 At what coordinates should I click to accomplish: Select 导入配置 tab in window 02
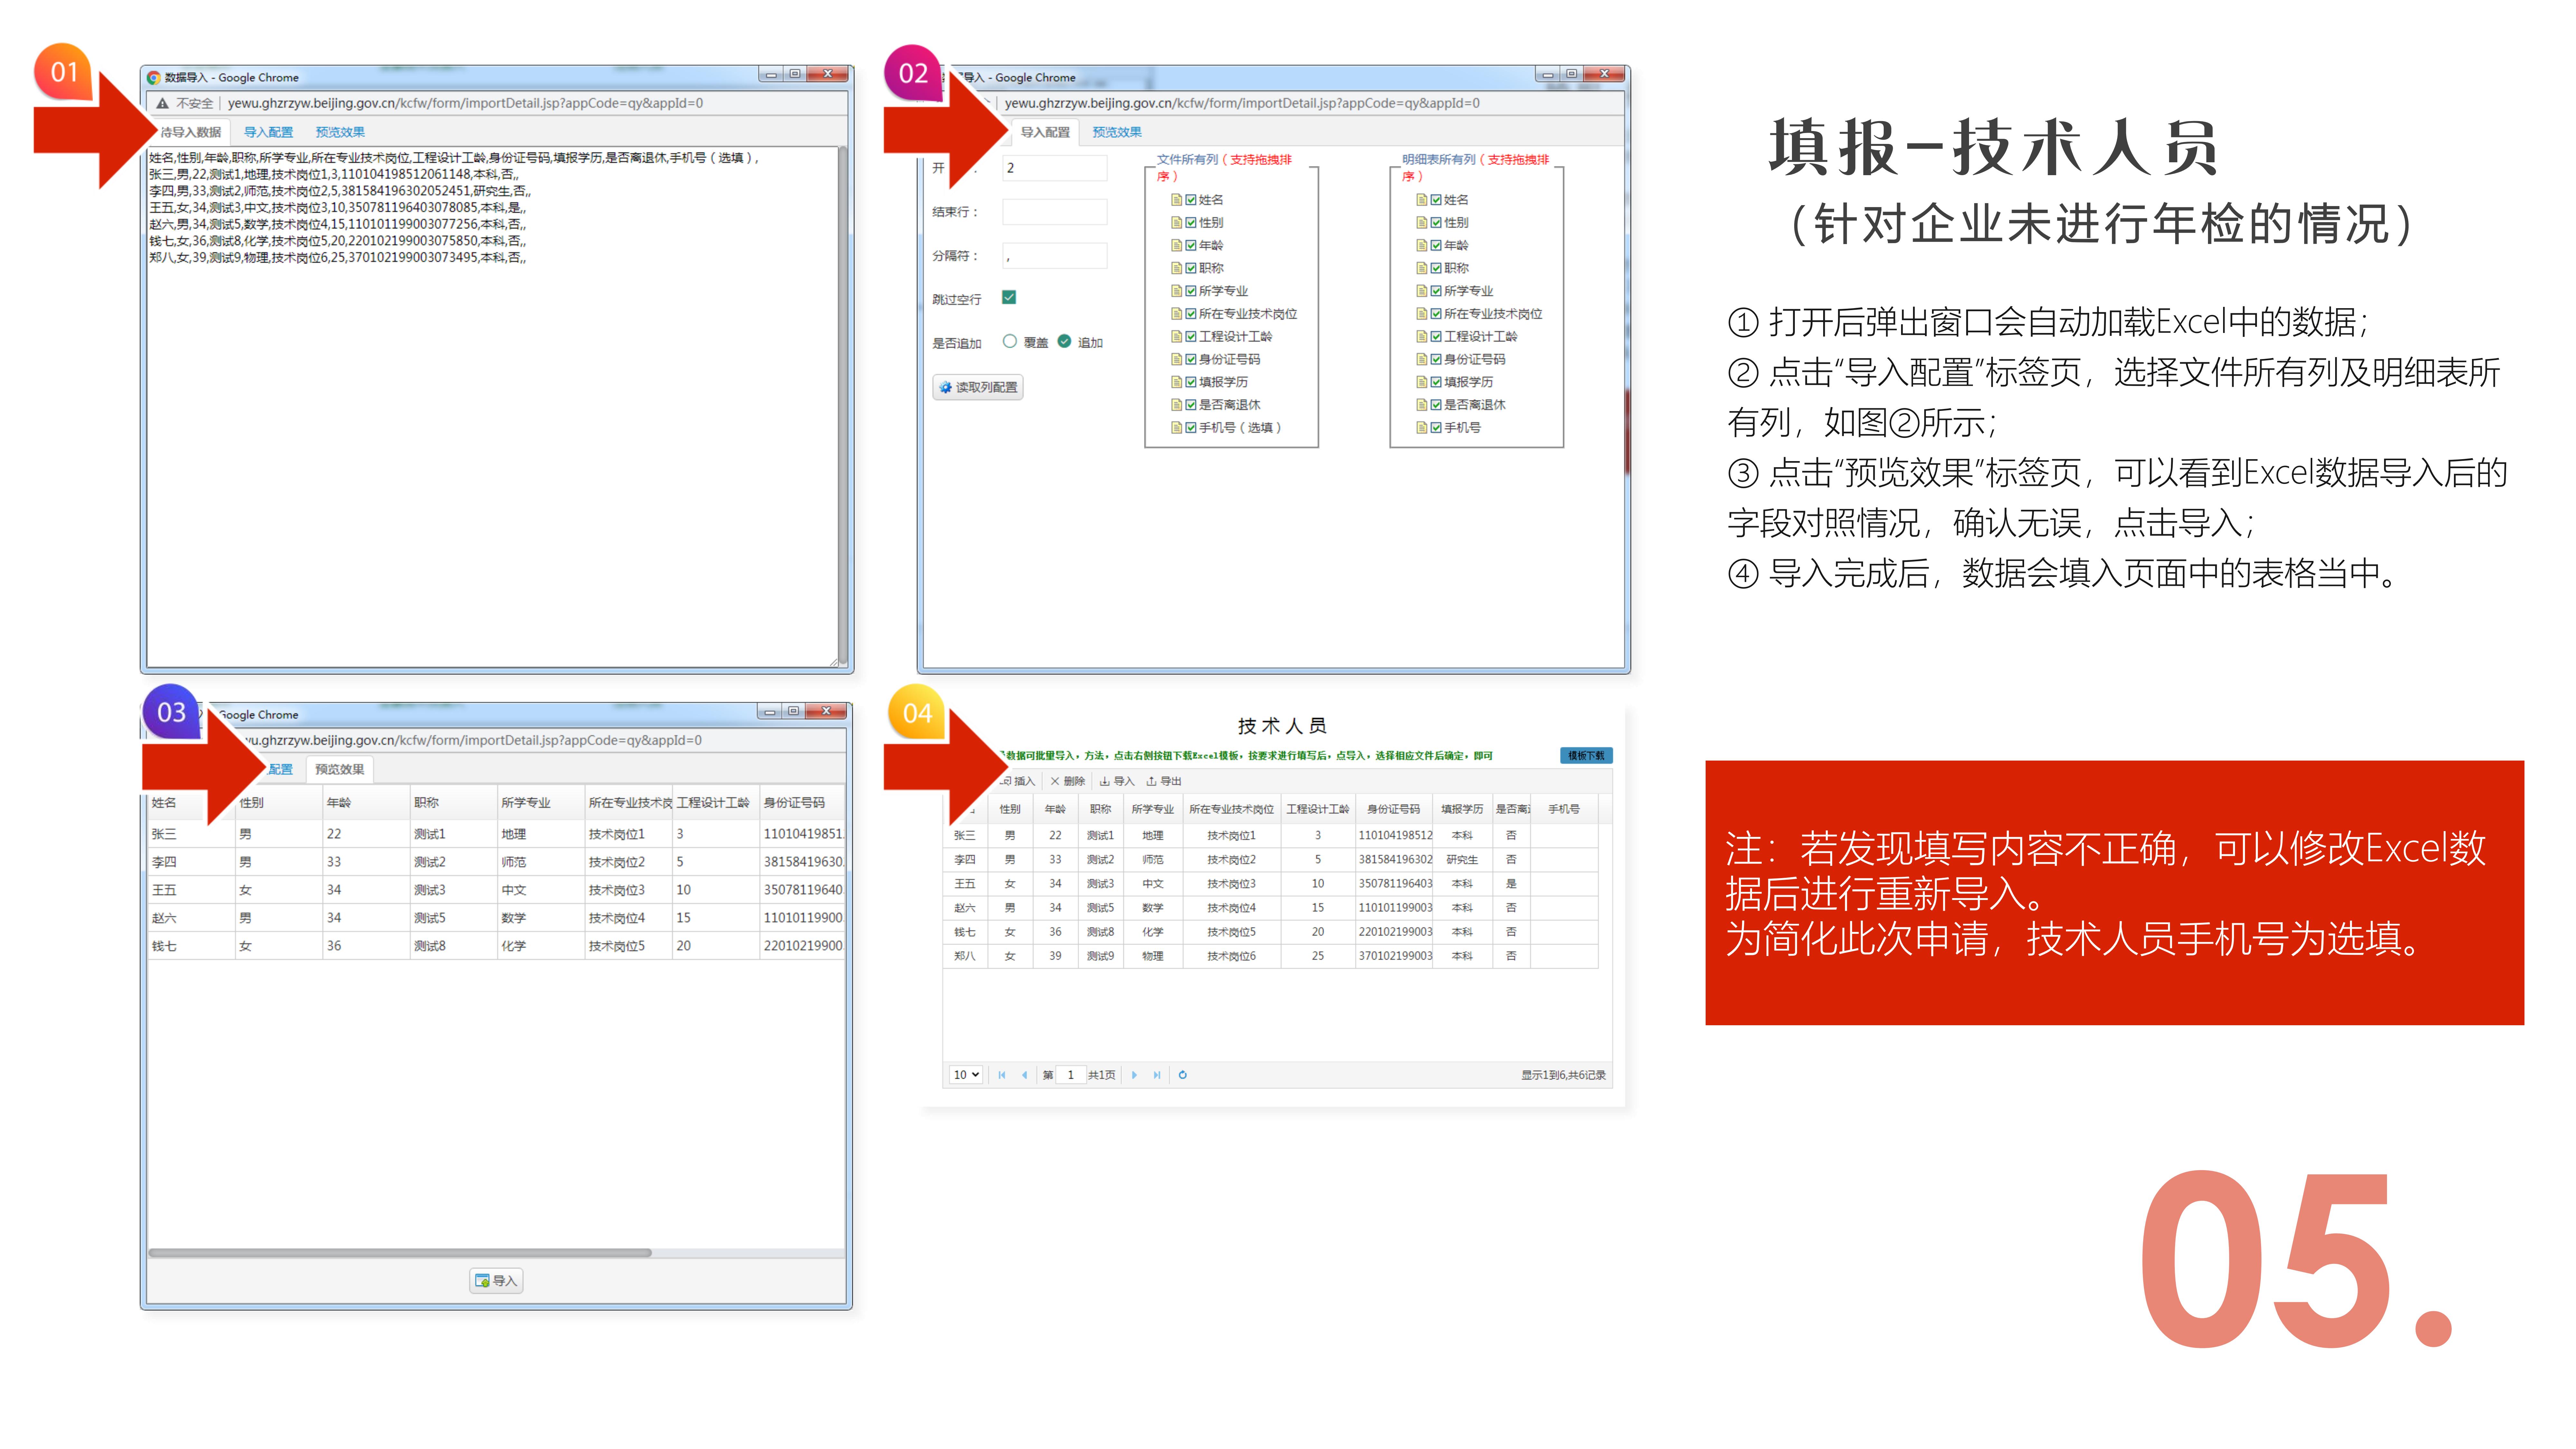point(1045,132)
